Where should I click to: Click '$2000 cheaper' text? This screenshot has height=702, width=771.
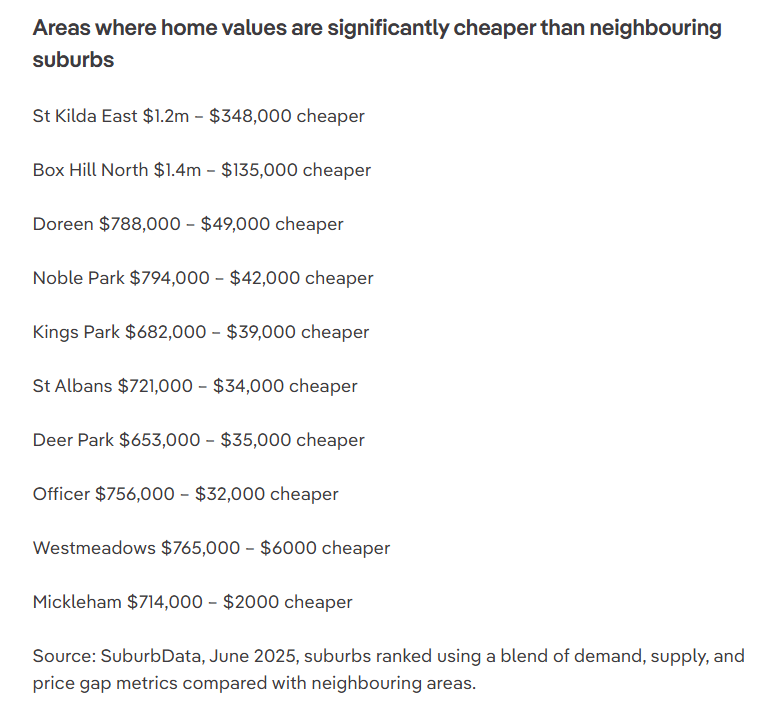[x=288, y=603]
